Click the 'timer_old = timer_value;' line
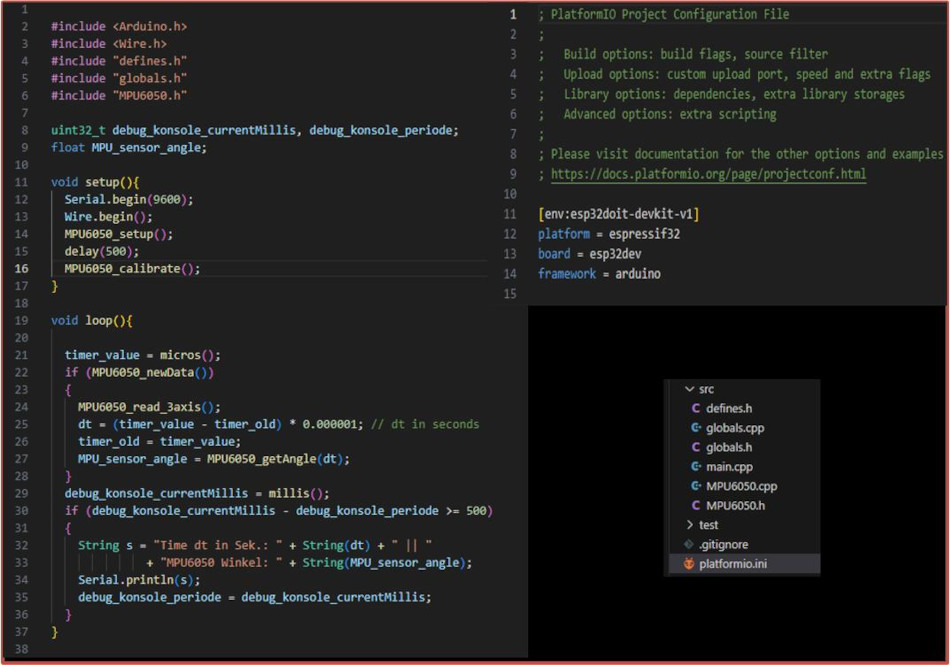Screen dimensions: 950x665 pos(159,442)
